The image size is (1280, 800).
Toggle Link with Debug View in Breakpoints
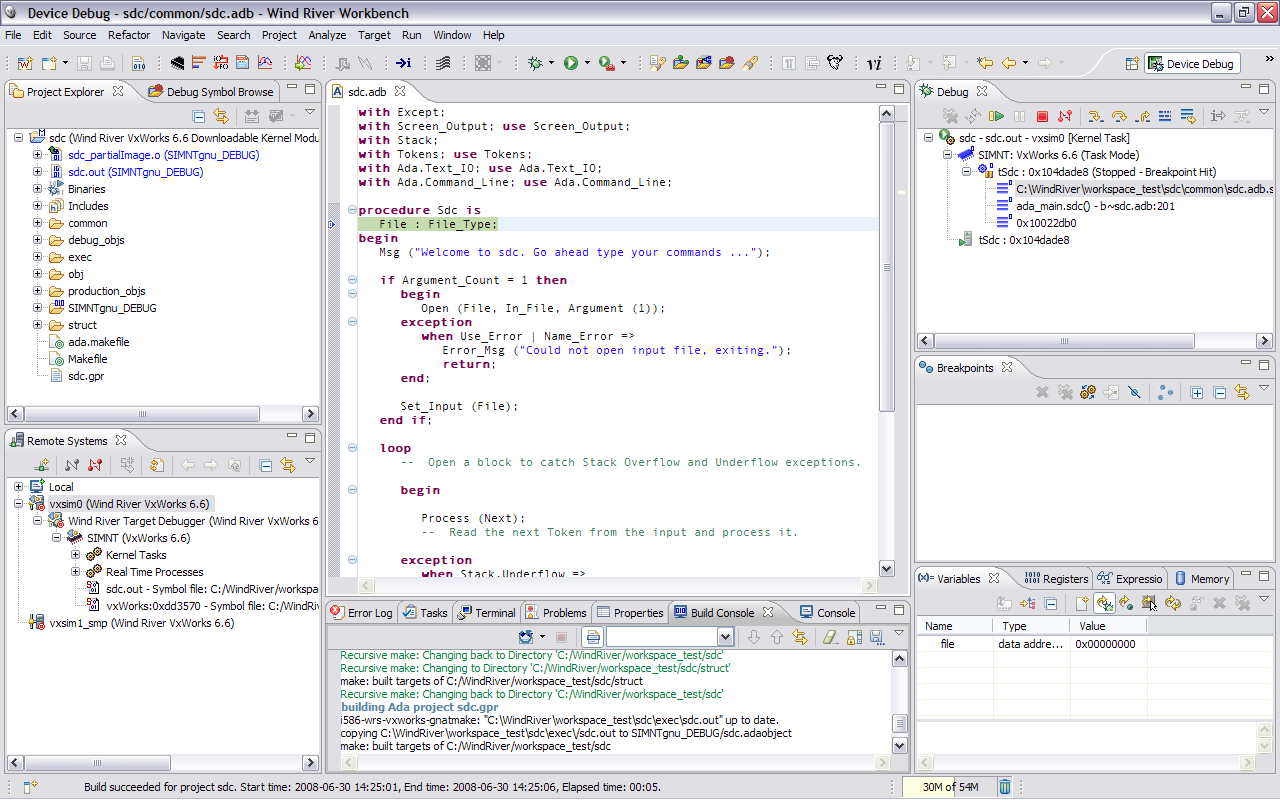tap(1242, 393)
